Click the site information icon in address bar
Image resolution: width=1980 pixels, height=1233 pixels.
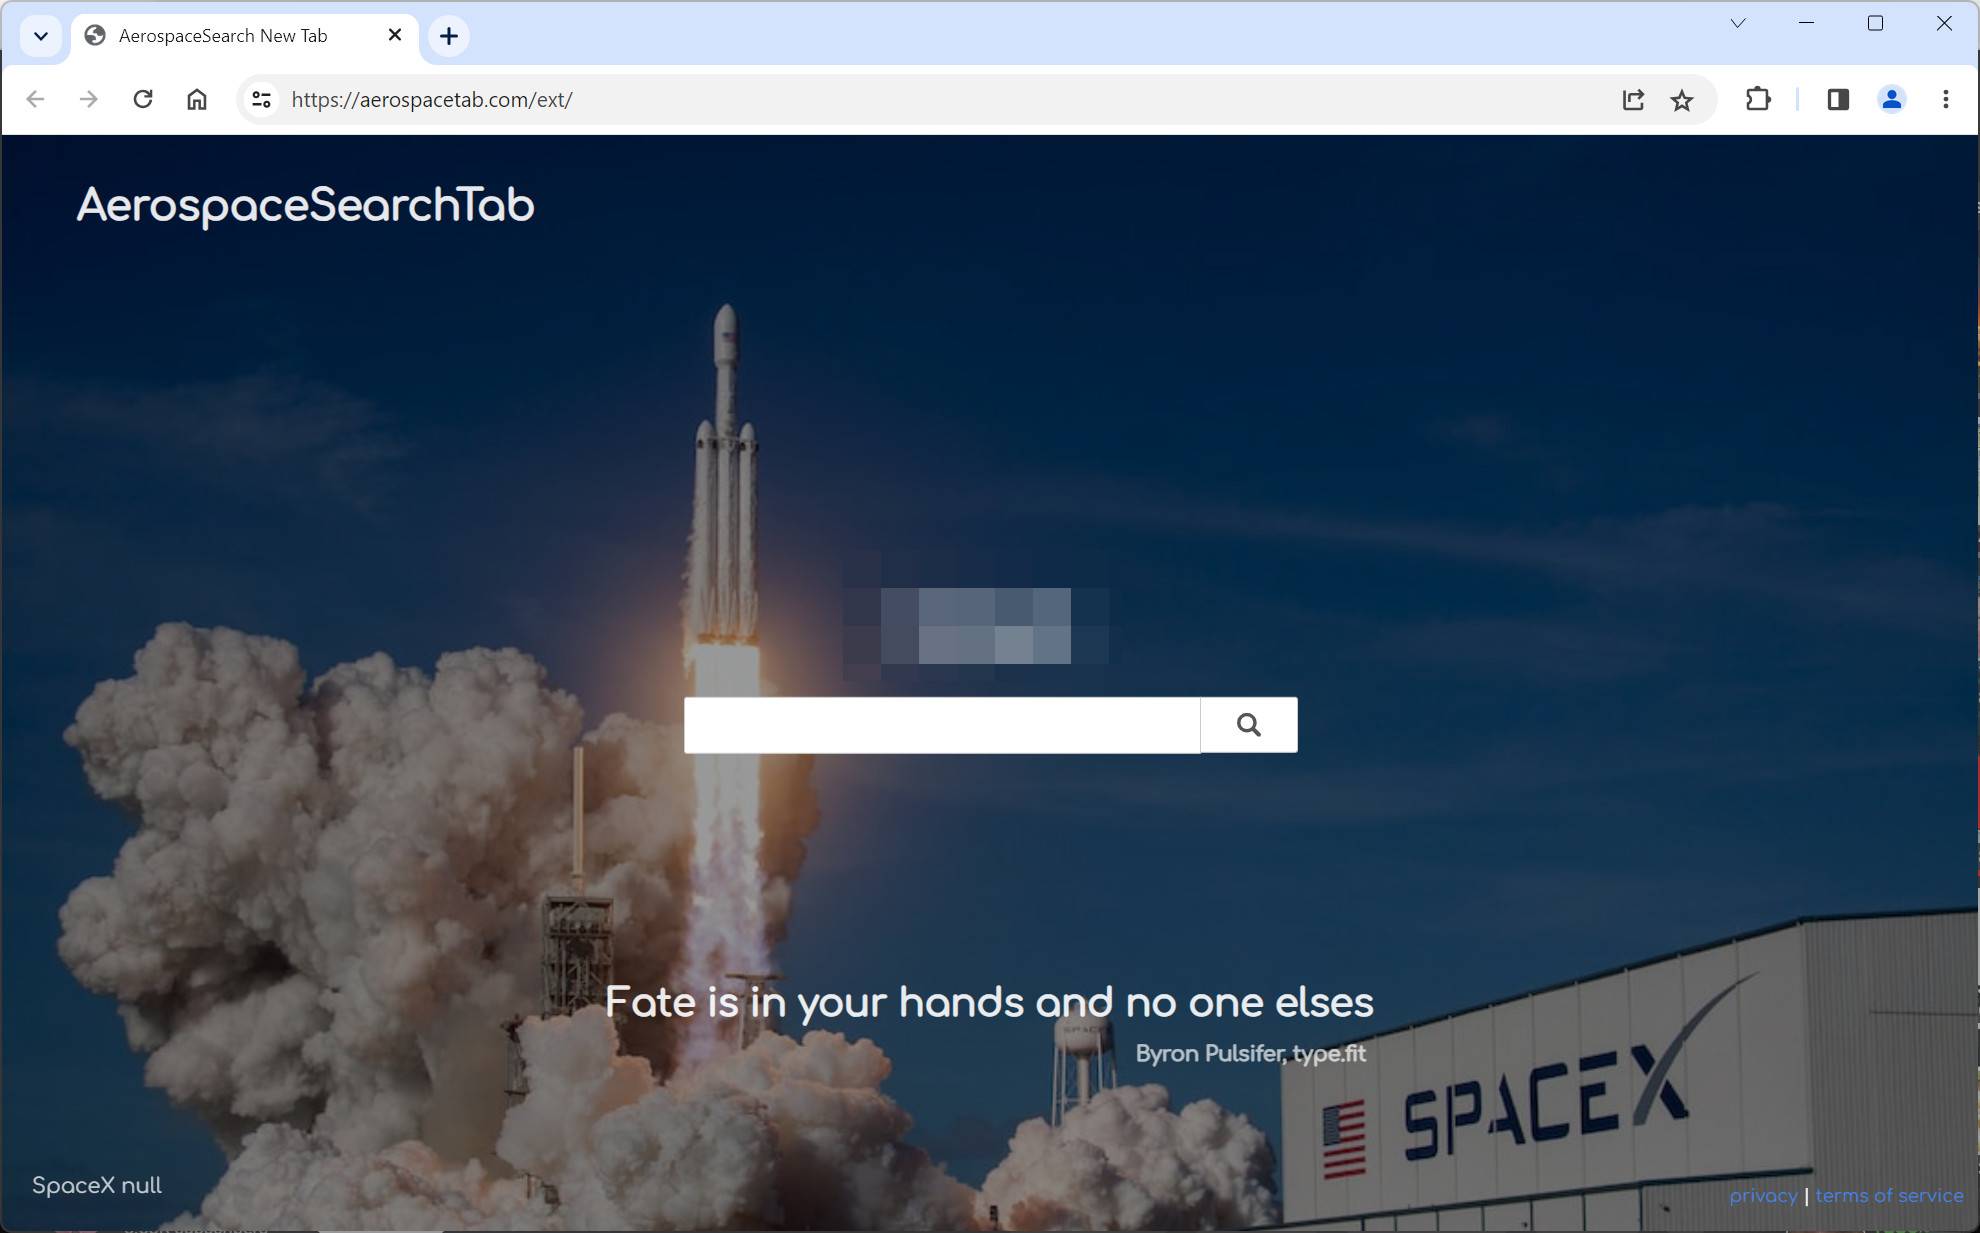[260, 99]
